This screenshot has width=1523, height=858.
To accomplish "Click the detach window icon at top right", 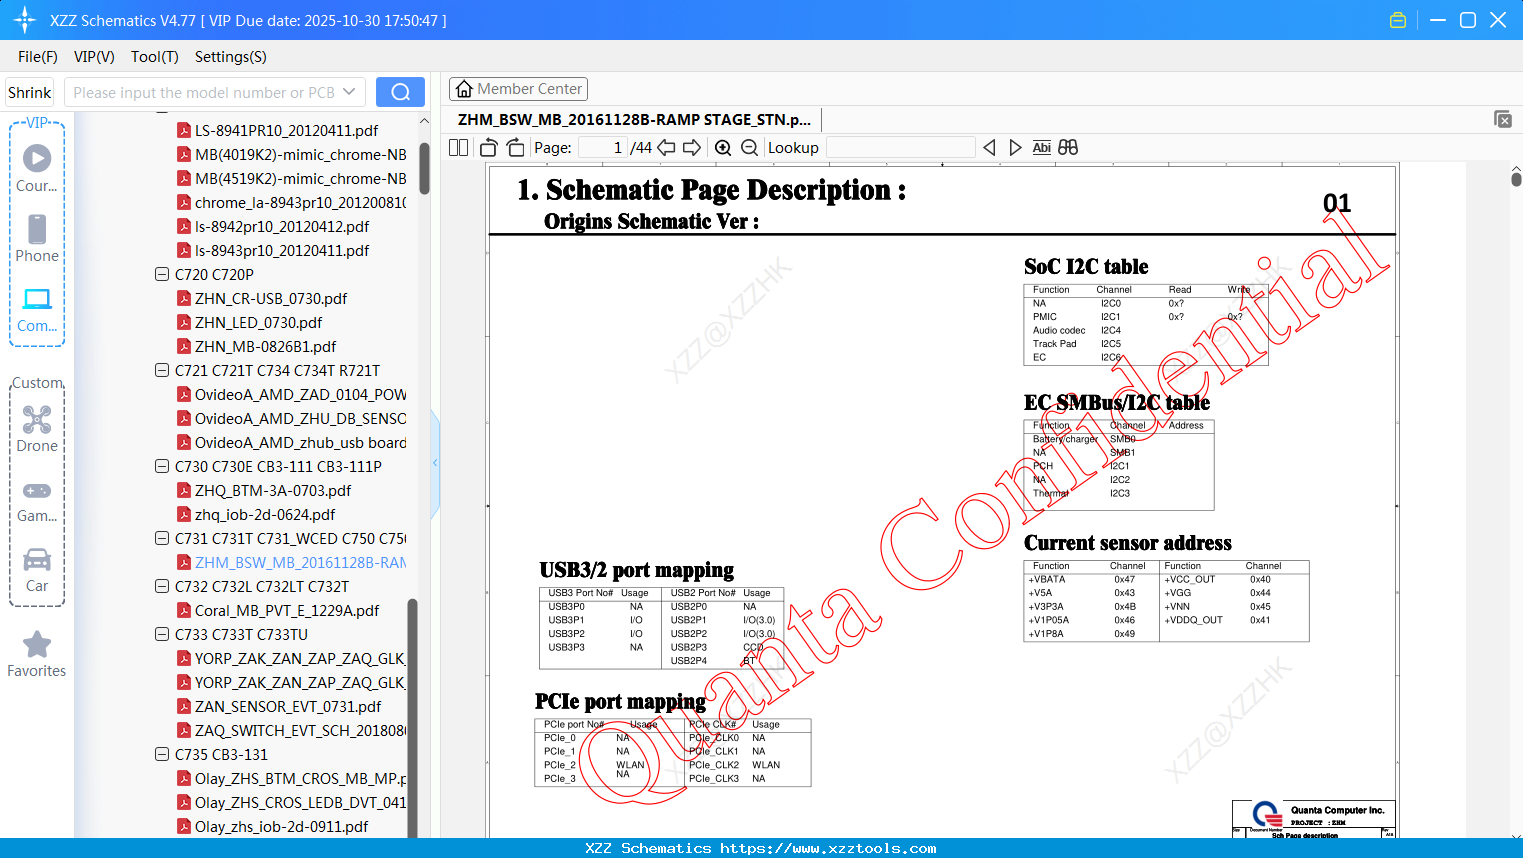I will pos(1503,119).
